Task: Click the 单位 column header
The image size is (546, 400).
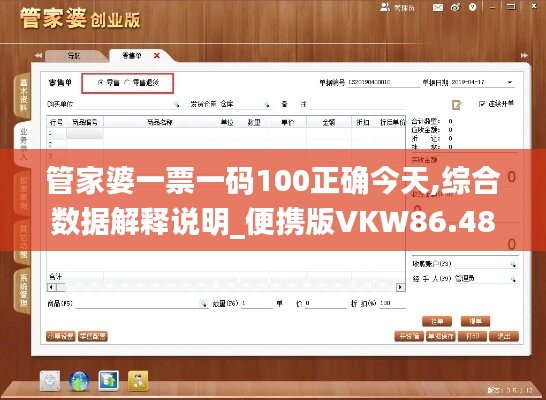Action: tap(227, 122)
